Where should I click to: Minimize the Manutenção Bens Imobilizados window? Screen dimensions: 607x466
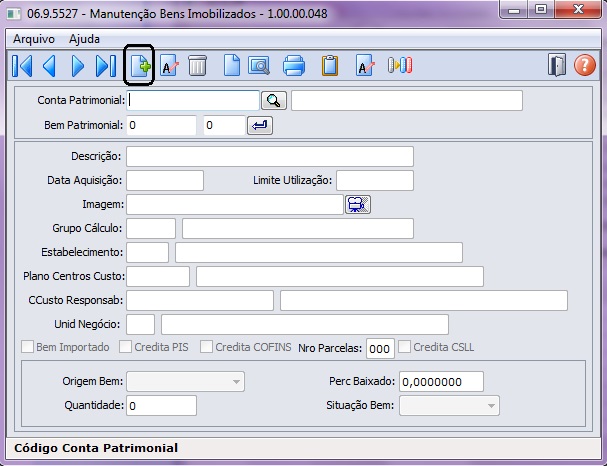click(x=514, y=9)
